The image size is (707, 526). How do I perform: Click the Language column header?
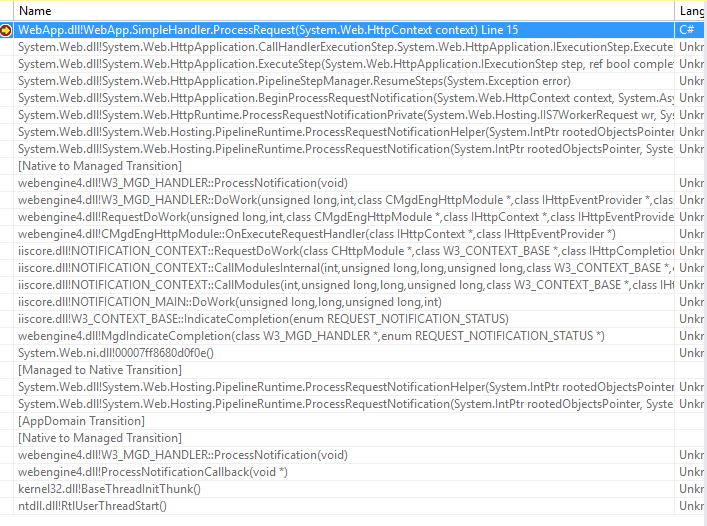pos(691,10)
